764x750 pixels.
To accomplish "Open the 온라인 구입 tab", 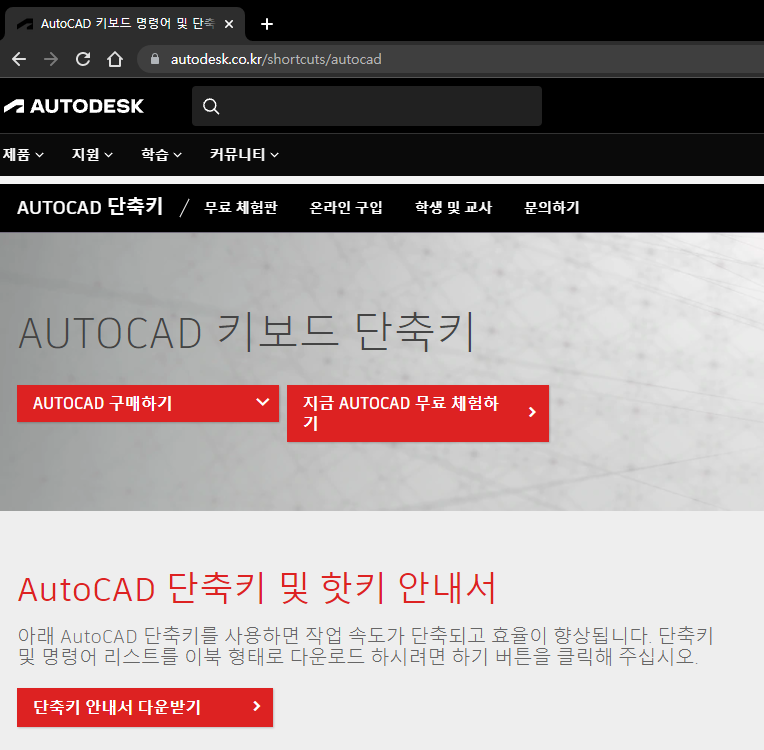I will 346,208.
